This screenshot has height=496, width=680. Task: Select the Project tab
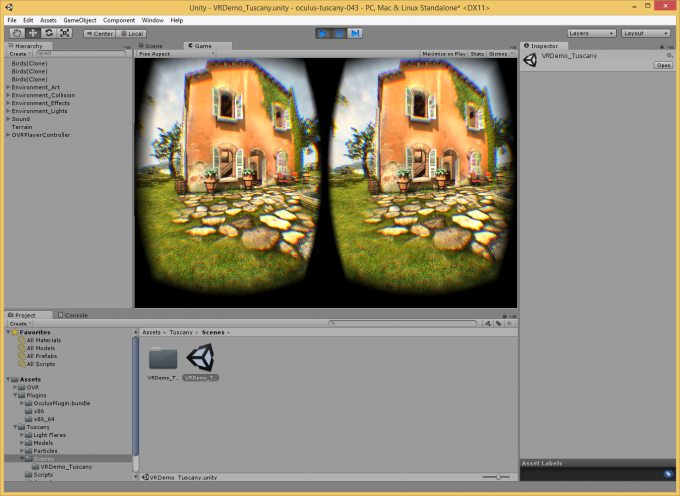point(28,315)
